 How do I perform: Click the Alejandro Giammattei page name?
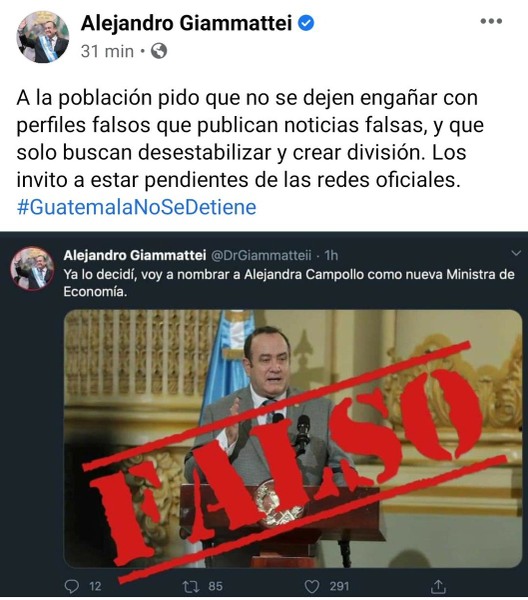(x=186, y=23)
